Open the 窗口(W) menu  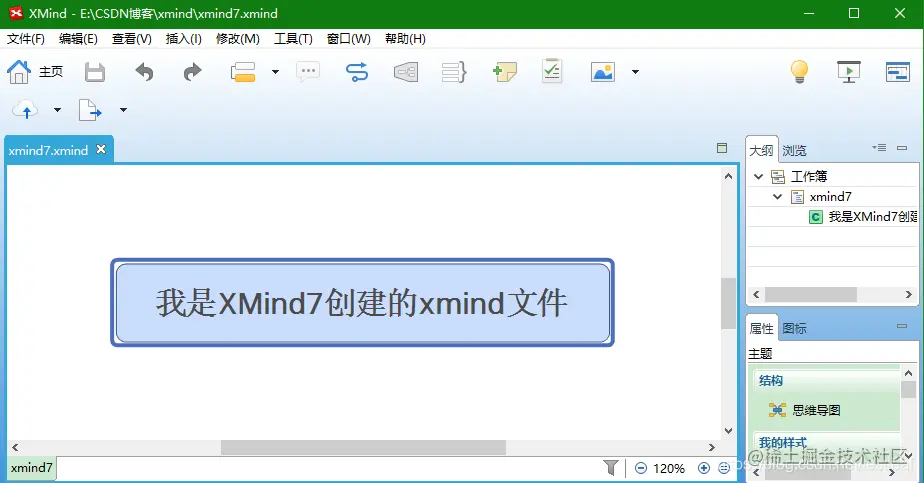point(349,39)
